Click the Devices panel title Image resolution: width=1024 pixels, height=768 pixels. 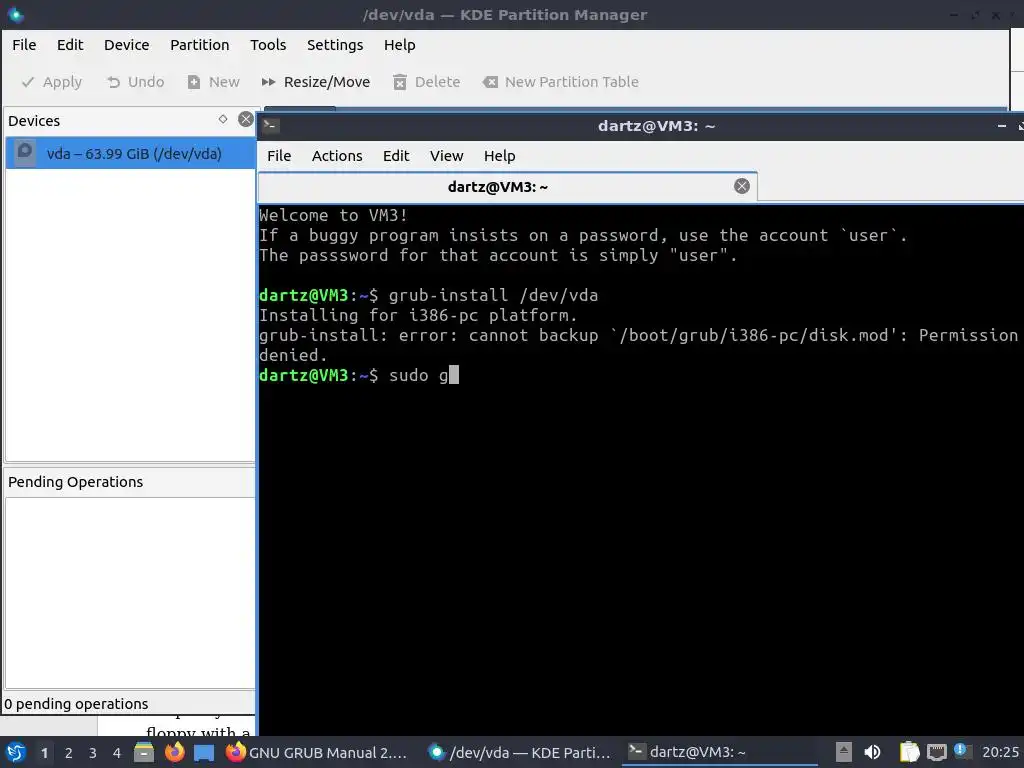(34, 121)
